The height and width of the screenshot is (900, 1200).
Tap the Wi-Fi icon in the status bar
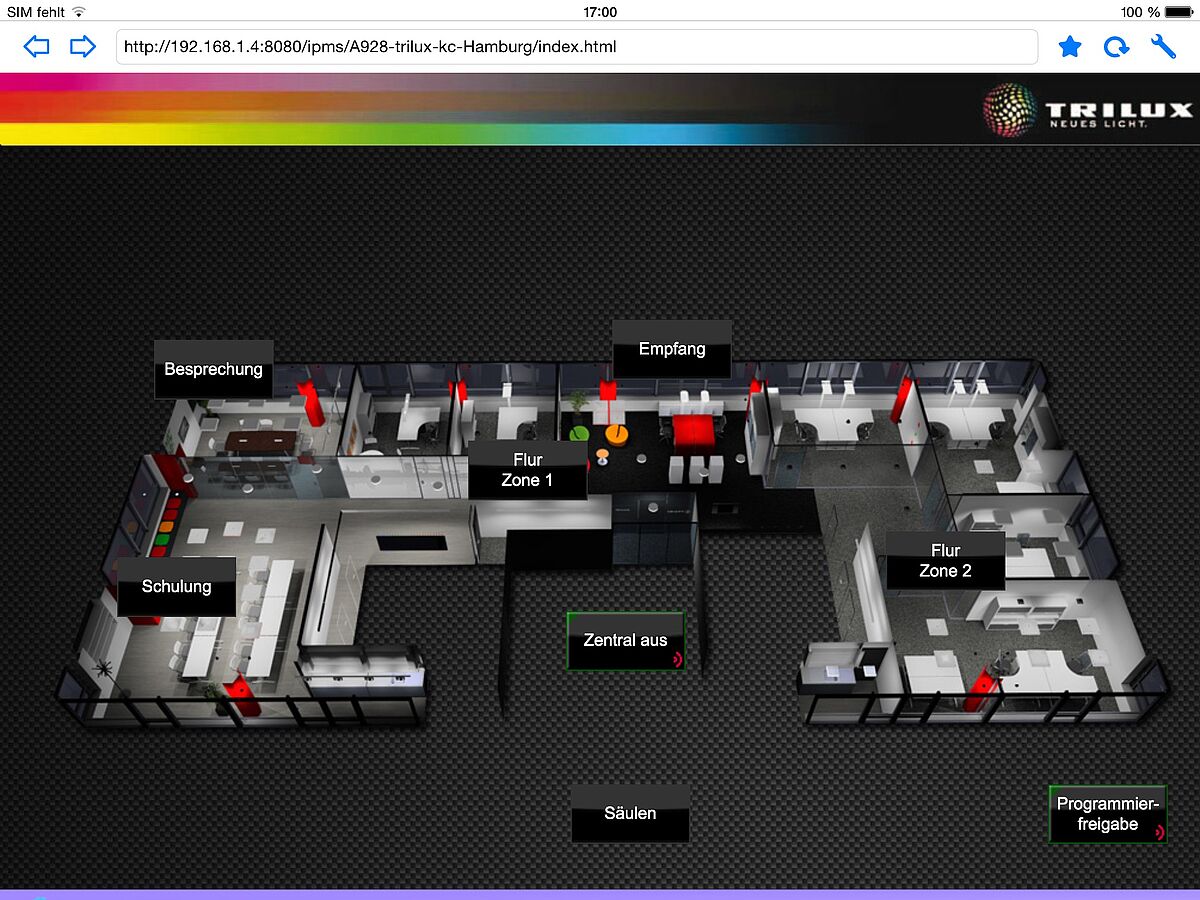[x=79, y=12]
